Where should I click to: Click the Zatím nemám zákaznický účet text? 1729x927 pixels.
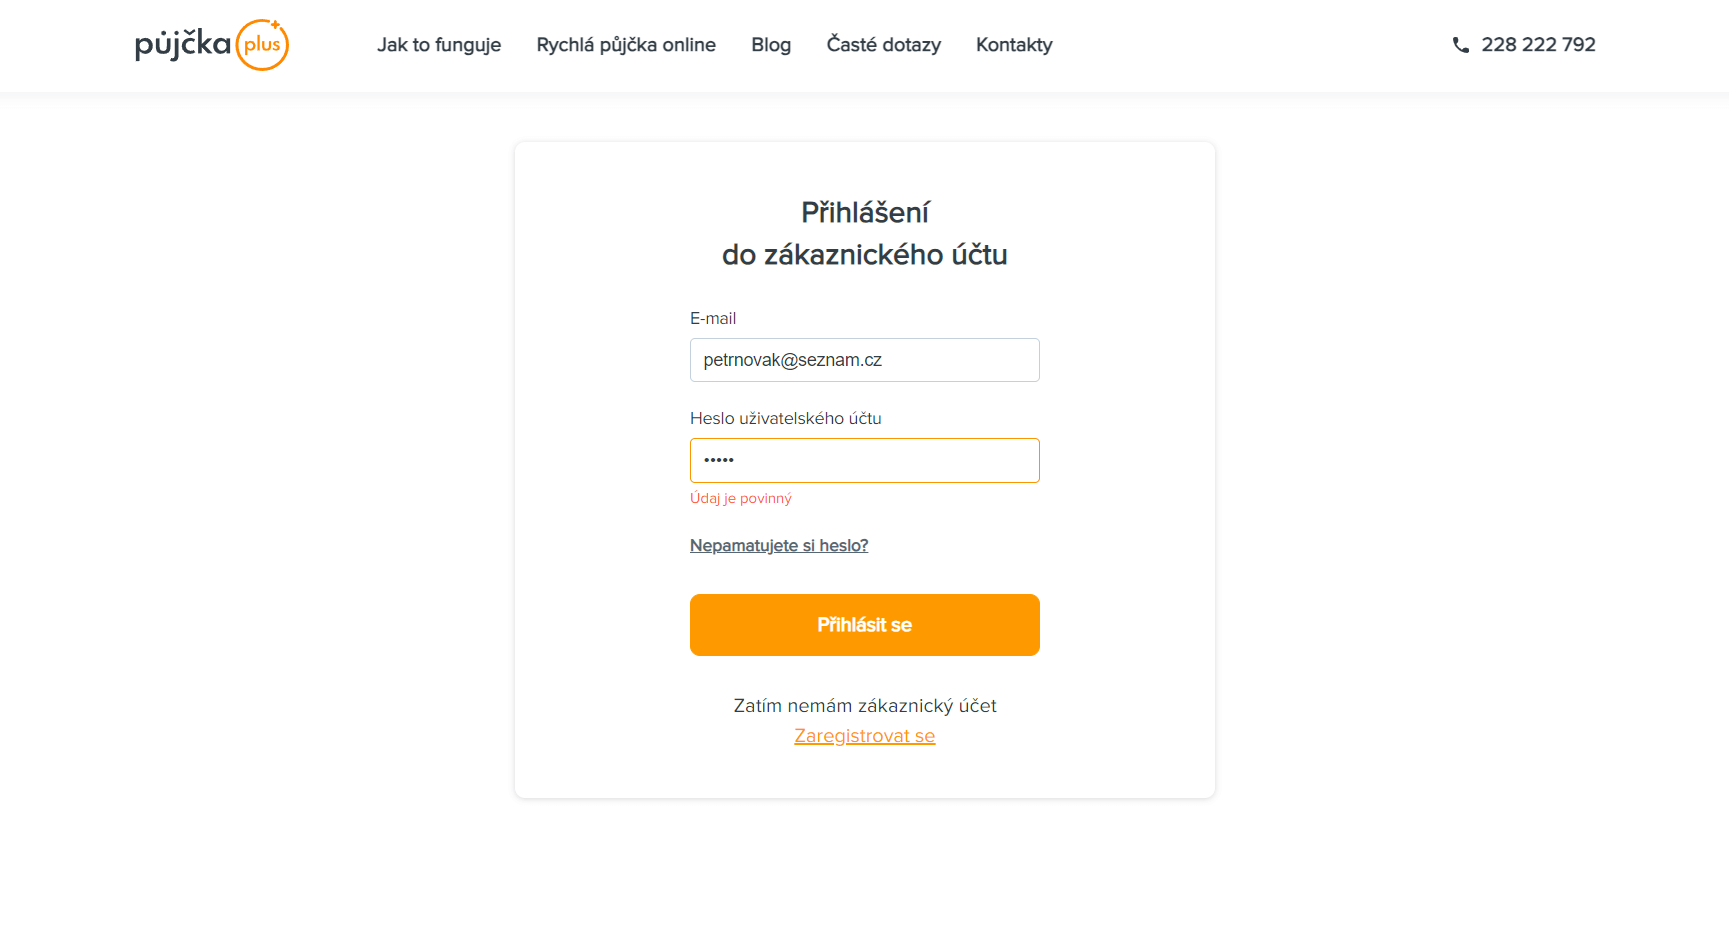pos(865,706)
